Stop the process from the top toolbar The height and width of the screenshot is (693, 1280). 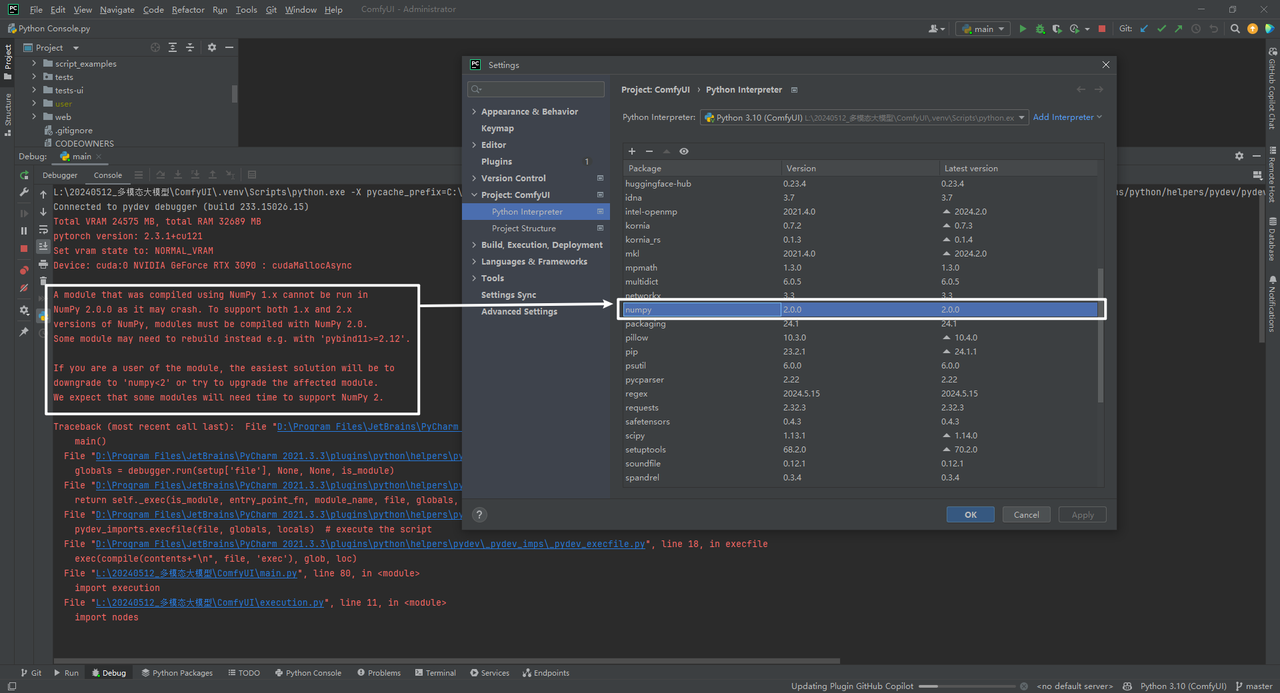coord(1102,29)
